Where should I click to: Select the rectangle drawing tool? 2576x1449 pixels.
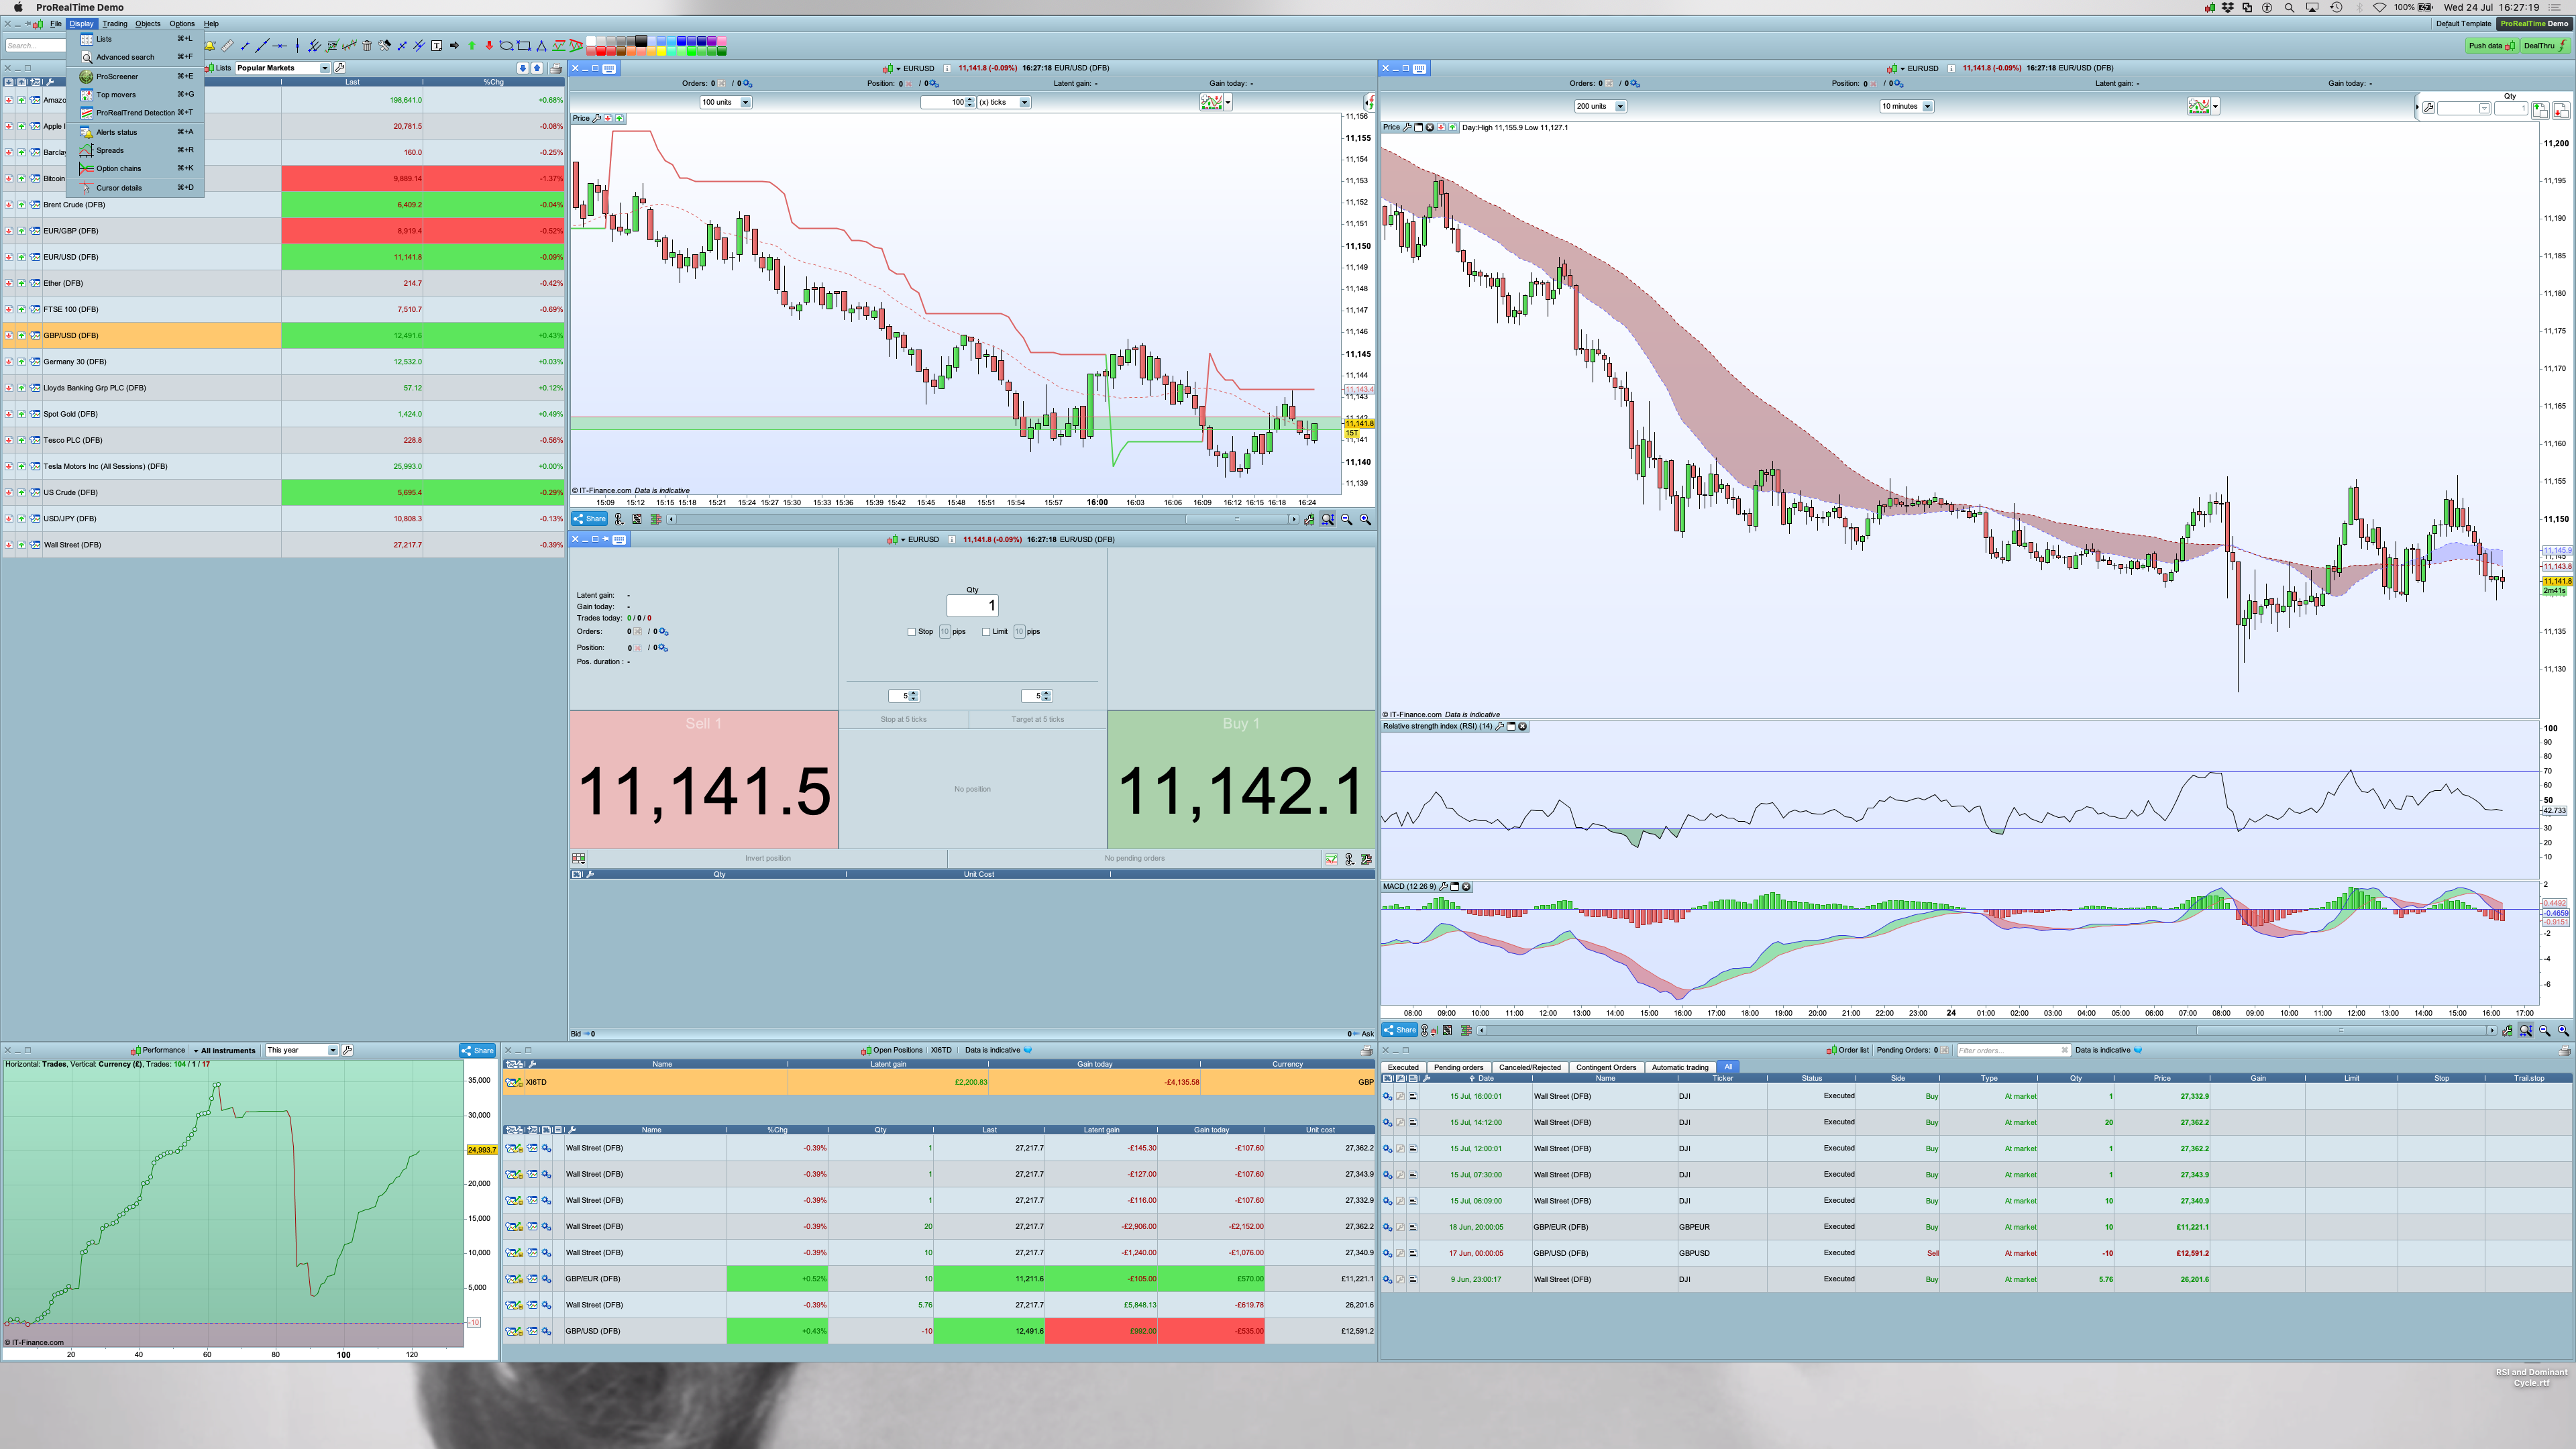point(524,45)
